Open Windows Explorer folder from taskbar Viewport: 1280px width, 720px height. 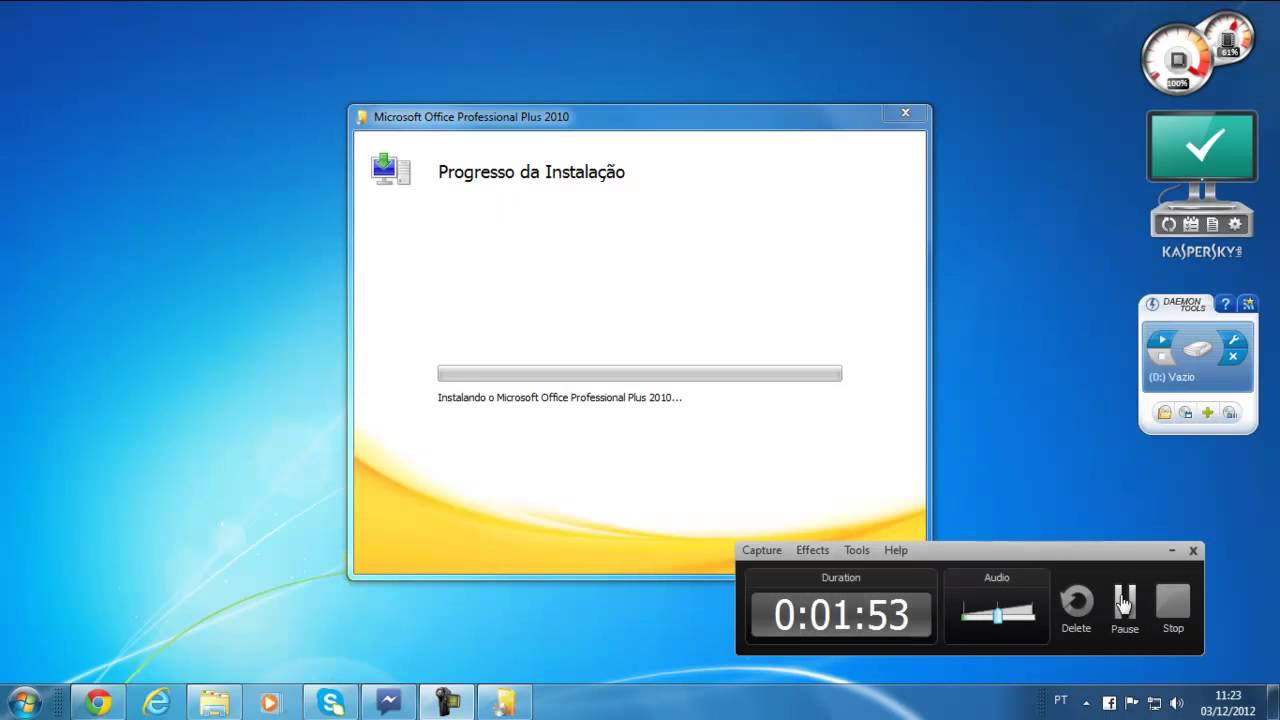[214, 703]
